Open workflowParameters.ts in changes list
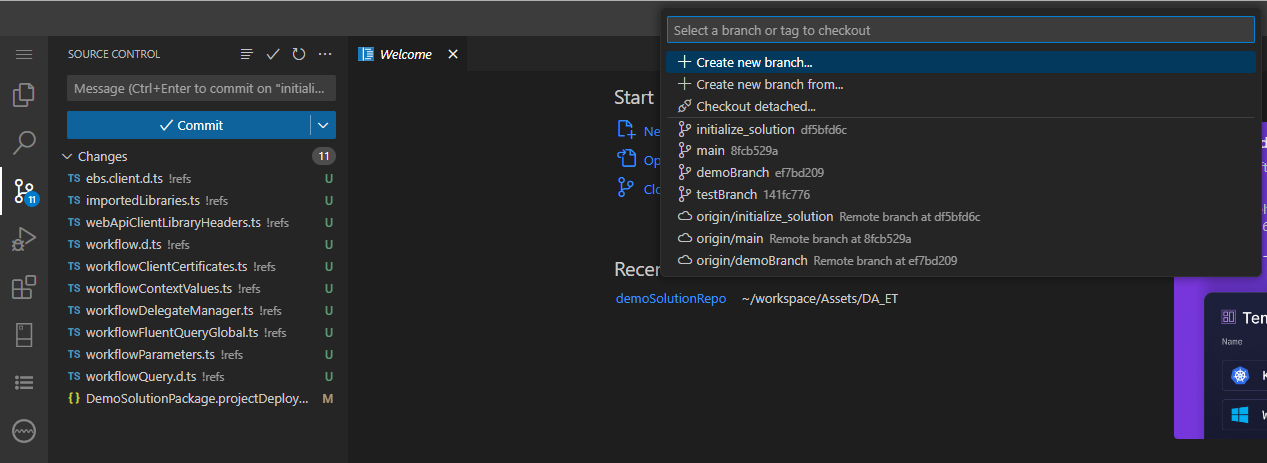The width and height of the screenshot is (1267, 463). point(150,354)
